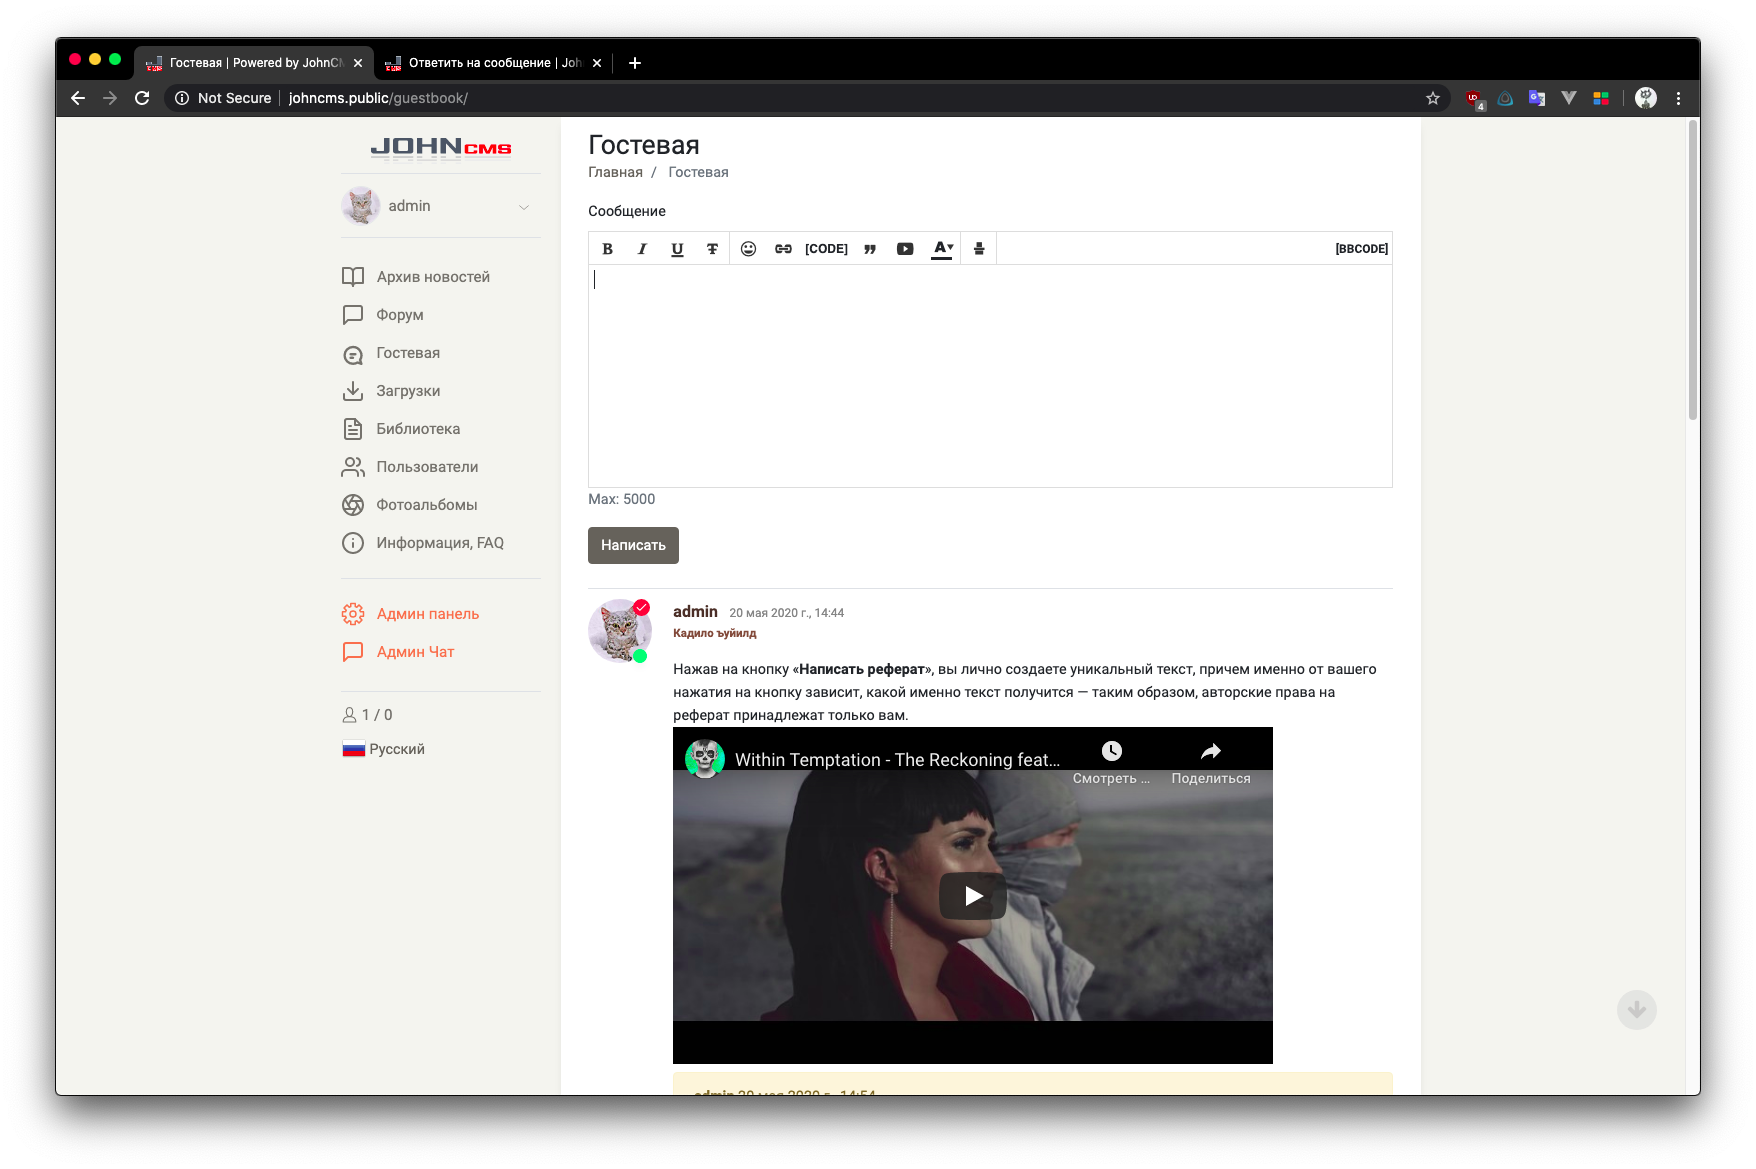
Task: Click the JohnCMS logo
Action: (441, 148)
